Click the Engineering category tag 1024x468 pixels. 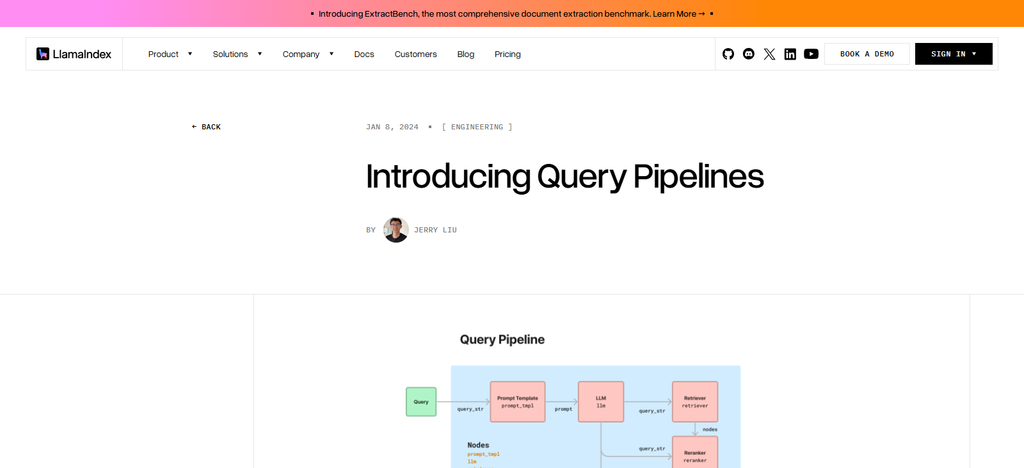click(x=477, y=127)
